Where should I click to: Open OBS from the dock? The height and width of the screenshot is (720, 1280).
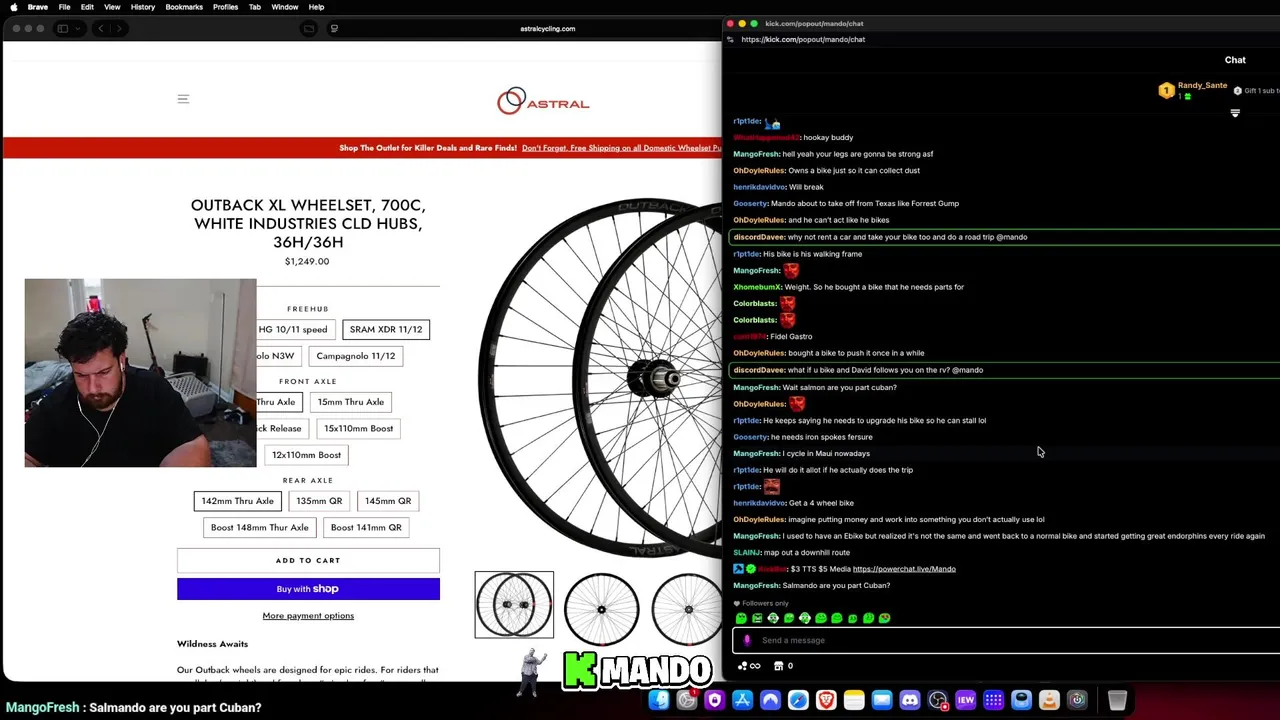coord(938,700)
